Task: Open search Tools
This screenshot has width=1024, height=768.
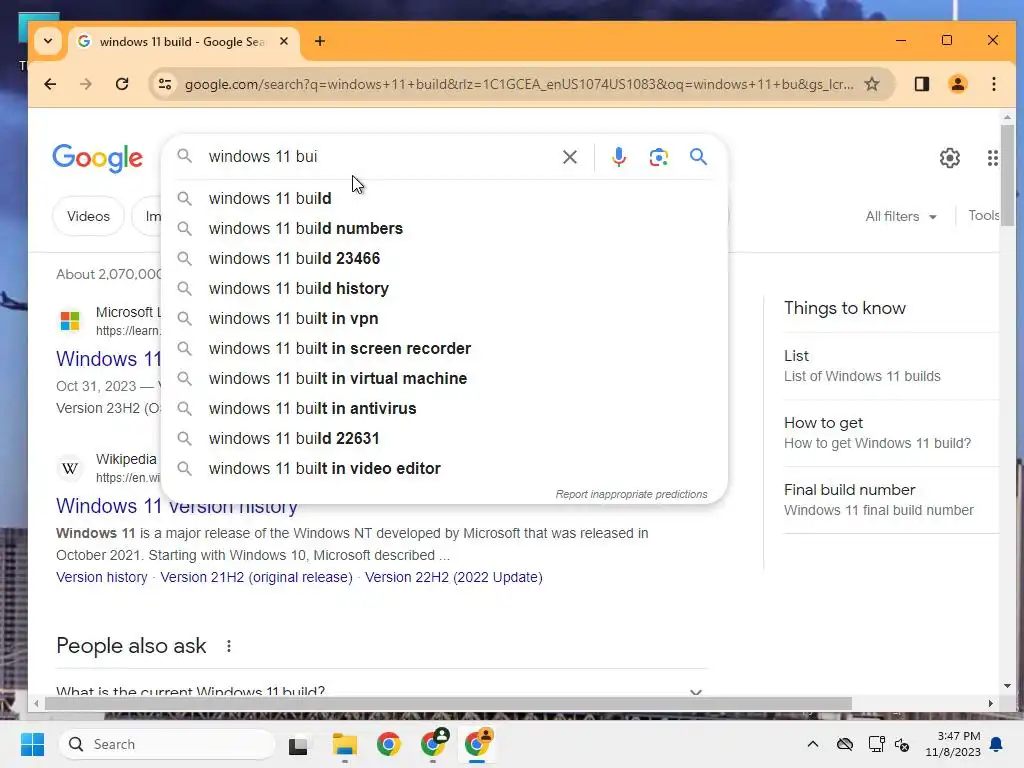Action: (984, 216)
